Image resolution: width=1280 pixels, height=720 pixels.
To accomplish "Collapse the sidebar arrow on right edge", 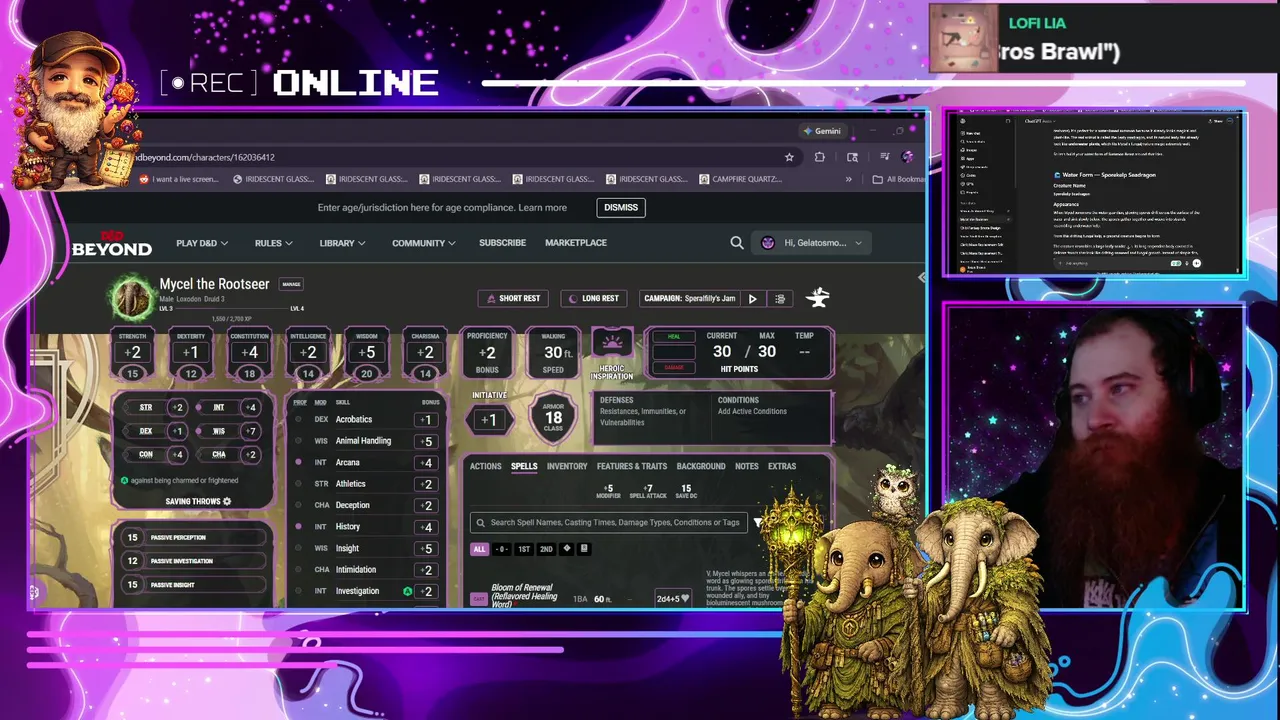I will [x=921, y=277].
